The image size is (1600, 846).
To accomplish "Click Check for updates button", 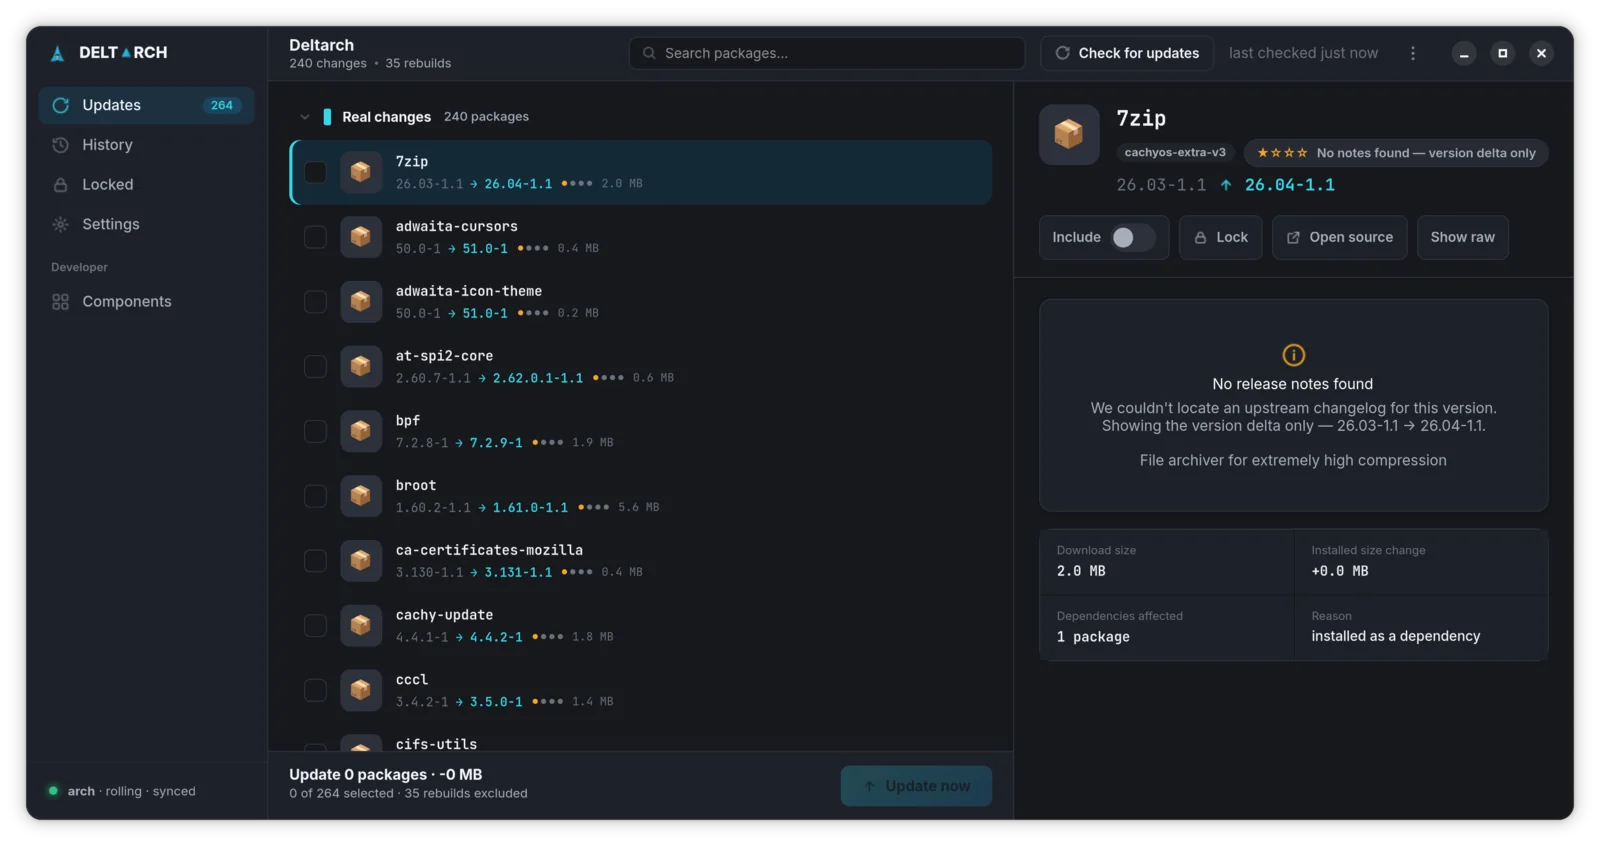I will click(1127, 53).
